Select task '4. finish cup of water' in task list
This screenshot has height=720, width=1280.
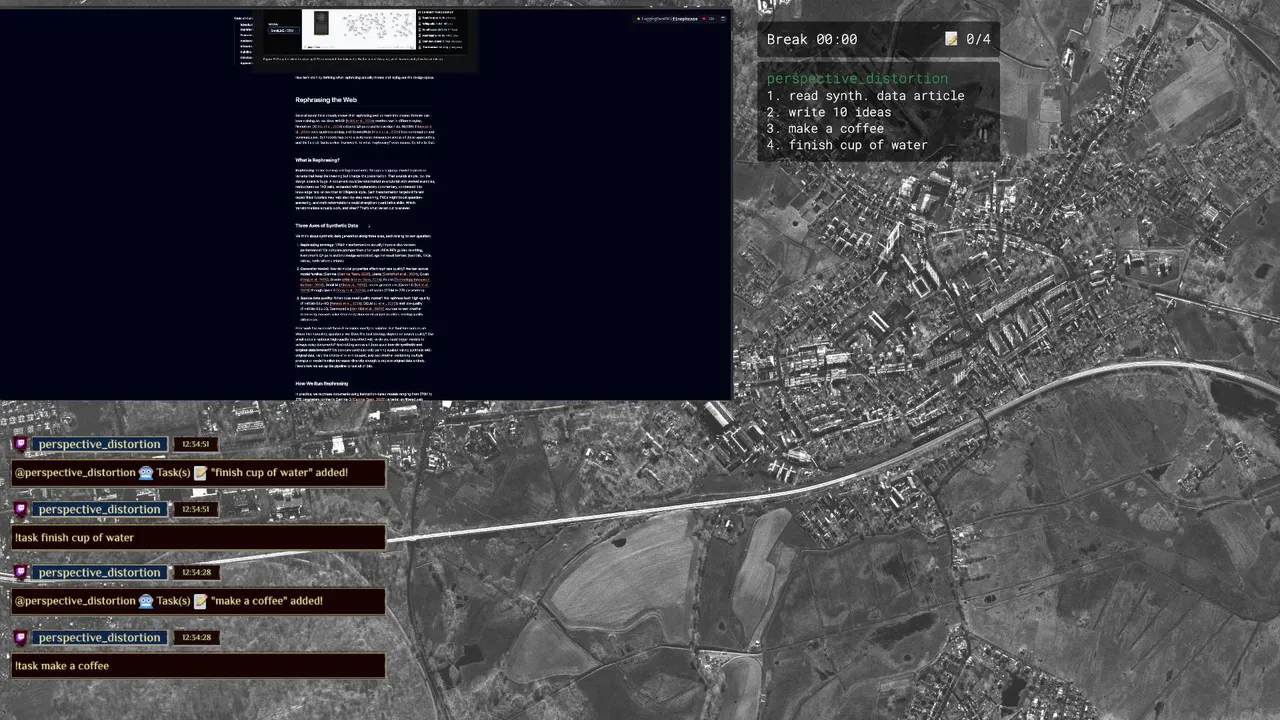pyautogui.click(x=847, y=145)
